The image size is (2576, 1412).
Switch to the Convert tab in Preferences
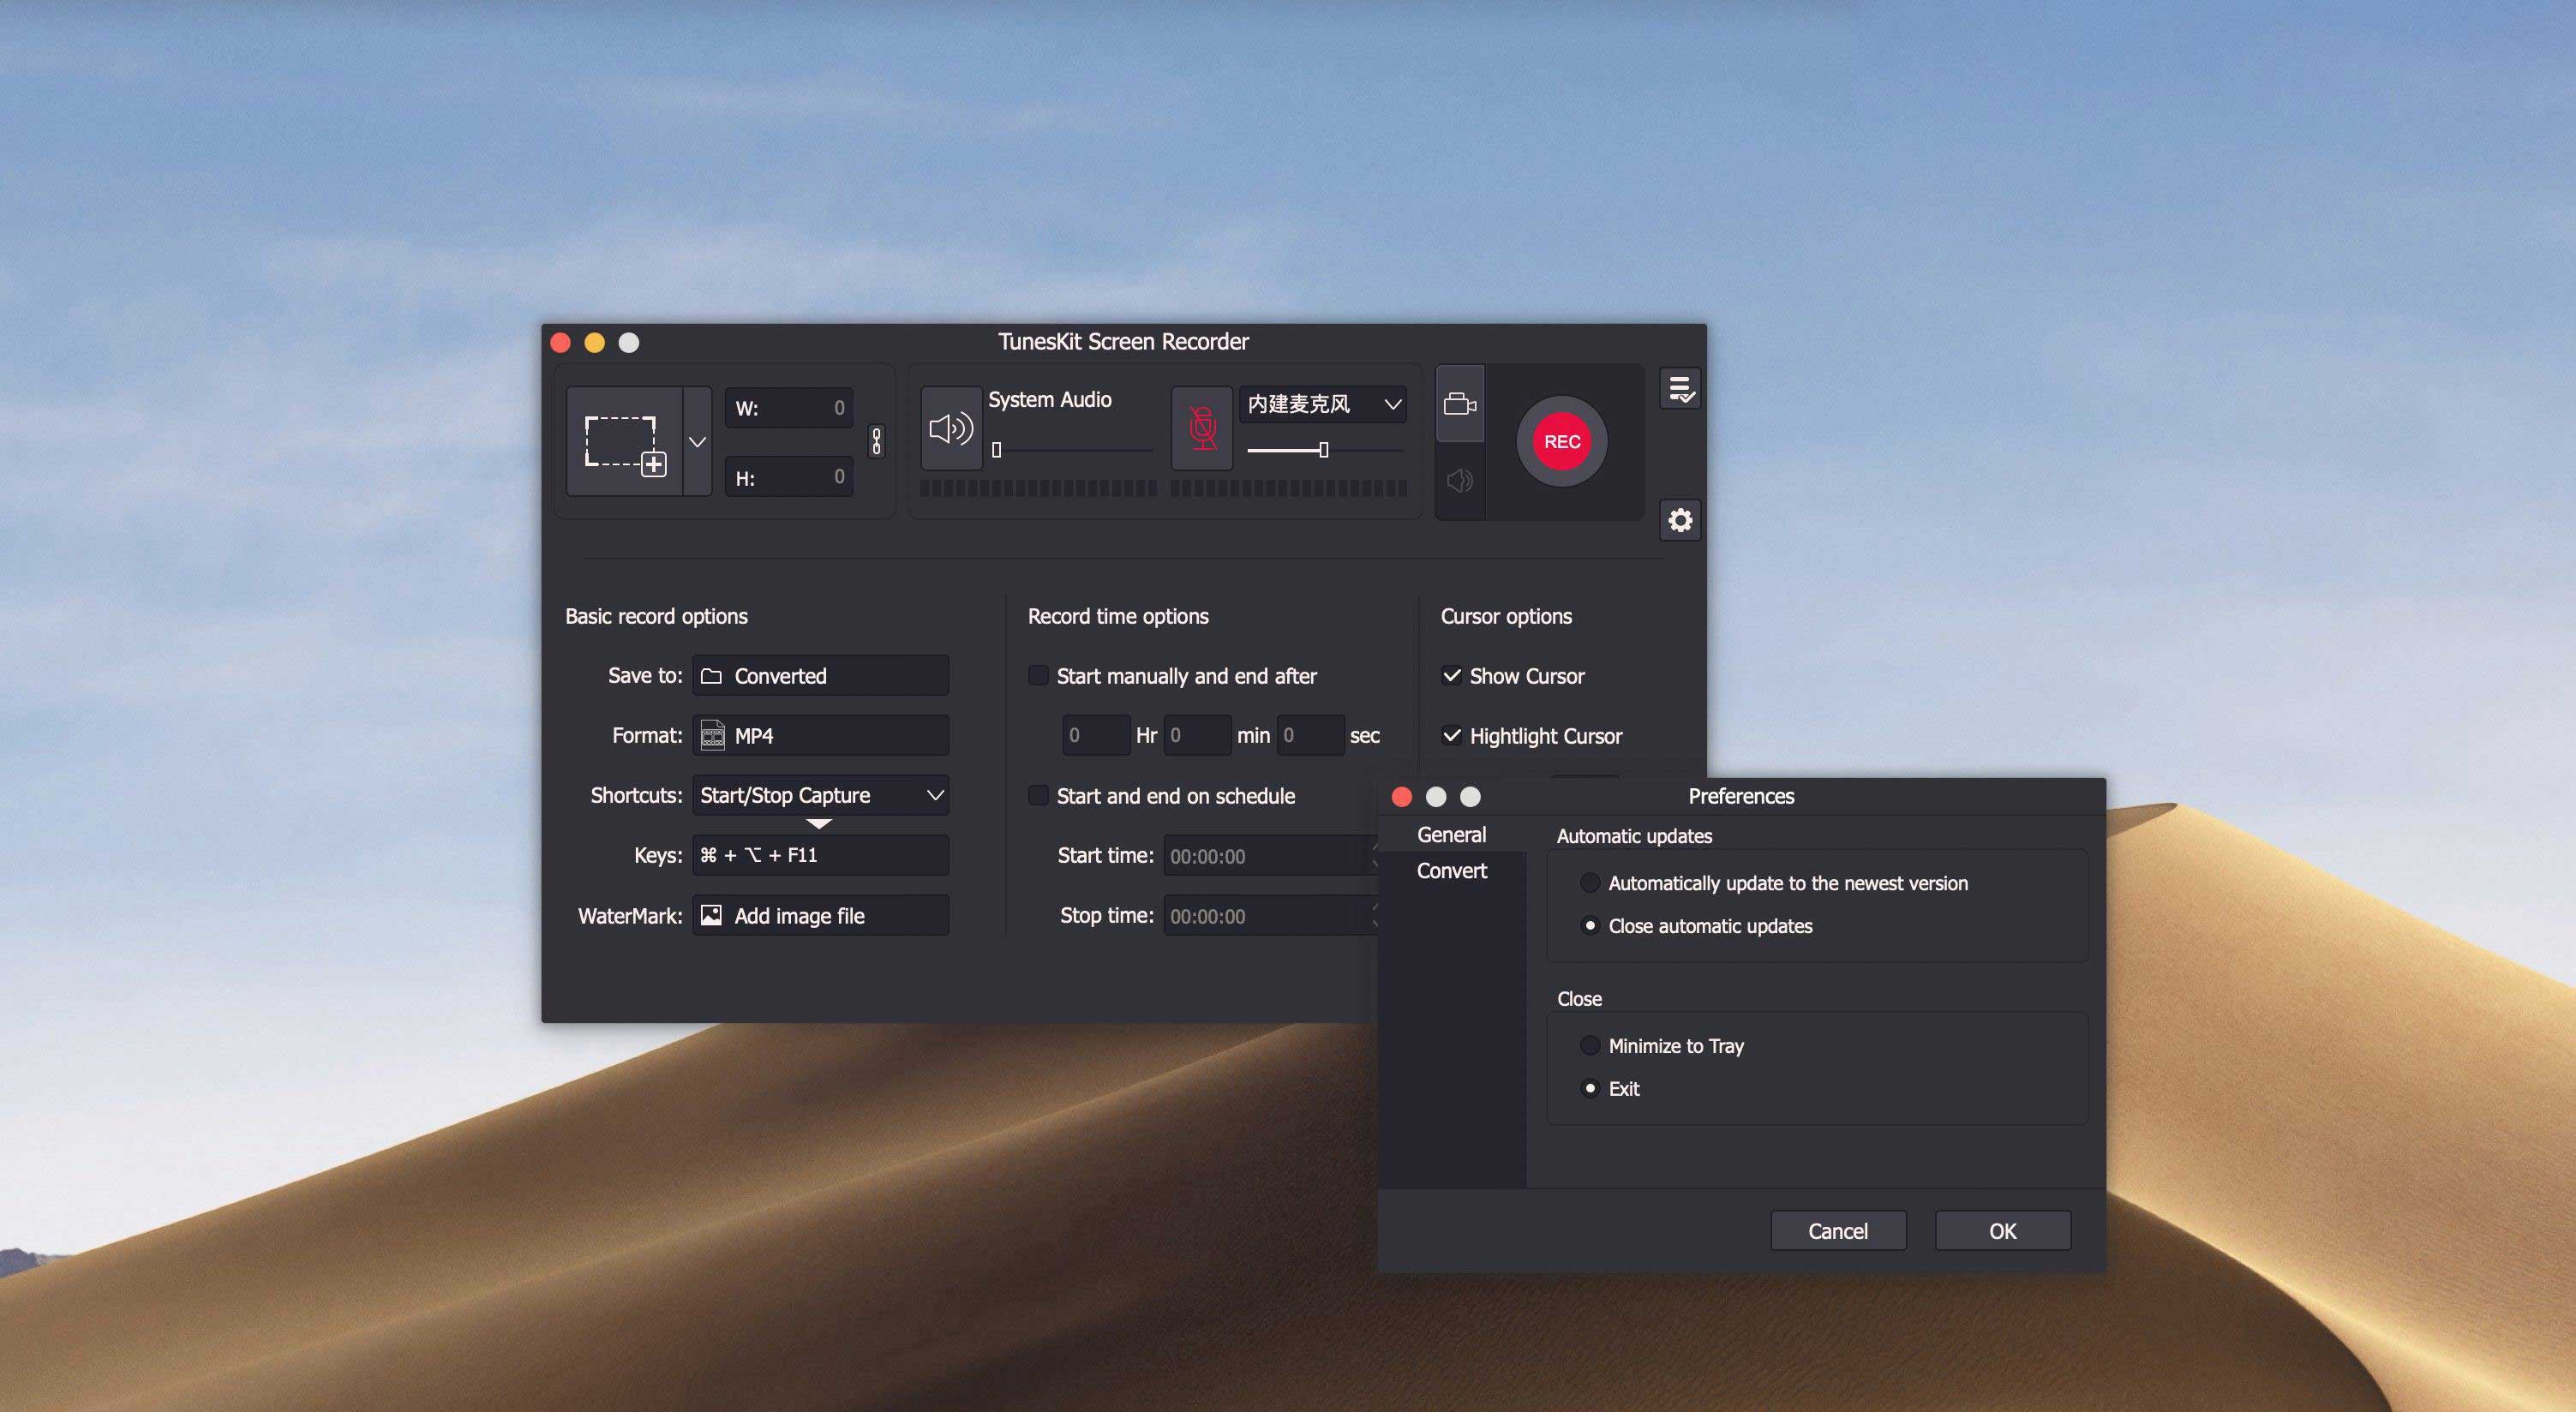click(x=1451, y=870)
